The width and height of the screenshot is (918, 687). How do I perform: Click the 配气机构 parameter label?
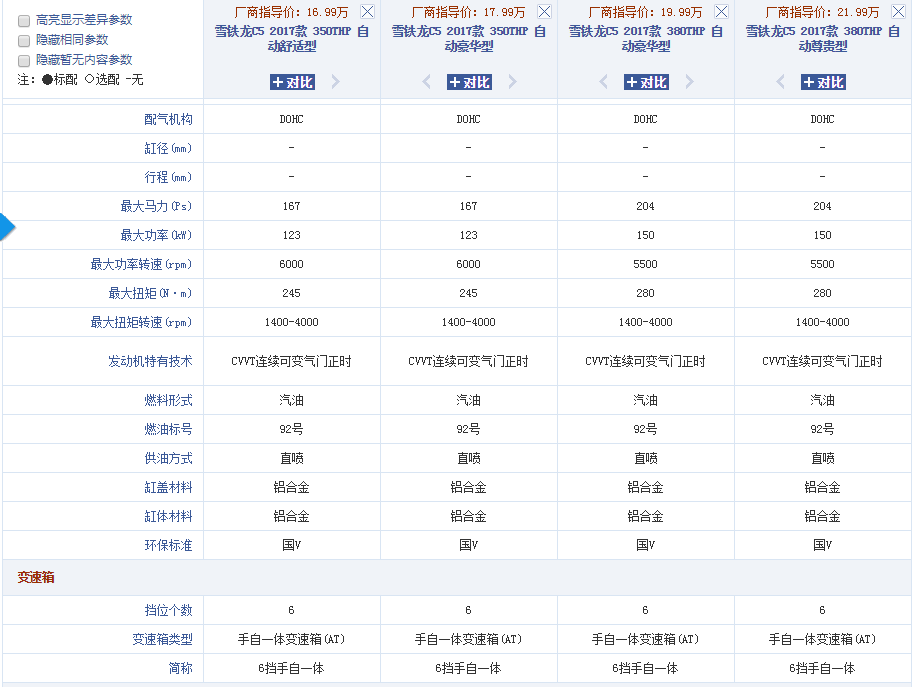(168, 119)
